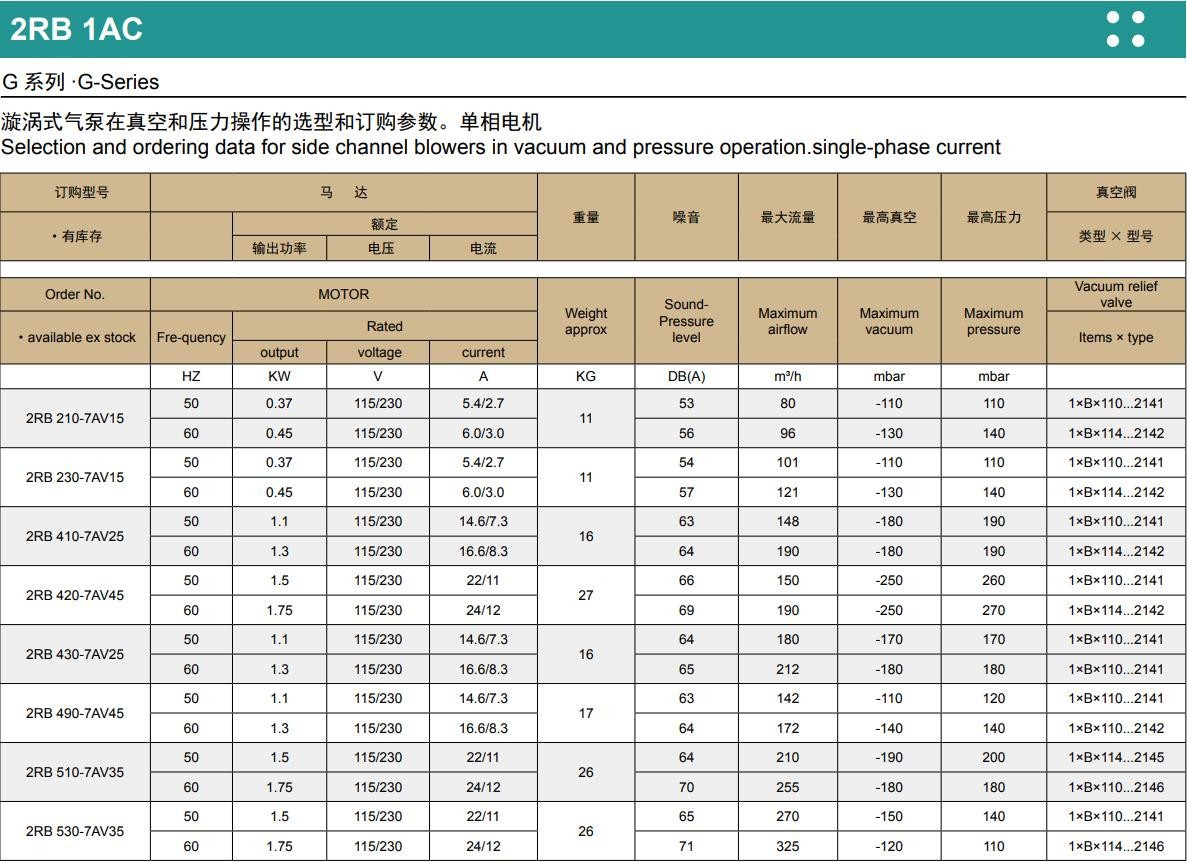Select order number '2RB 410-7AV25'
This screenshot has width=1187, height=863.
click(x=75, y=536)
